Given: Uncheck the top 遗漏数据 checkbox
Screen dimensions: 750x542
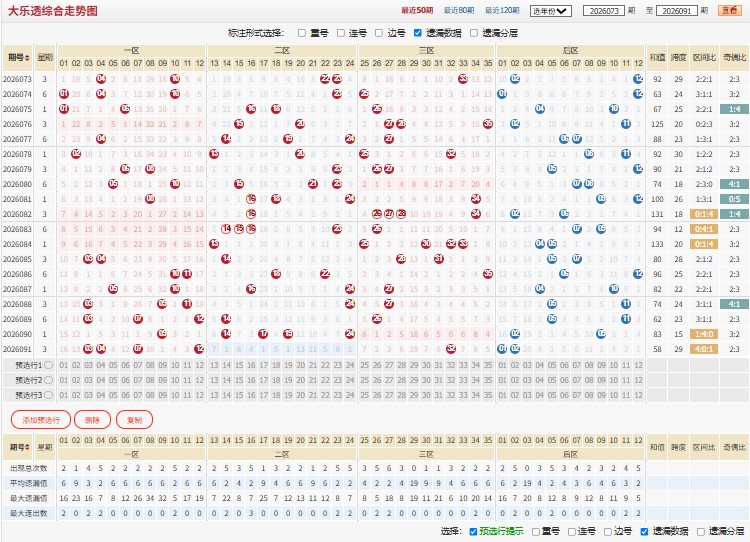Looking at the screenshot, I should tap(418, 33).
